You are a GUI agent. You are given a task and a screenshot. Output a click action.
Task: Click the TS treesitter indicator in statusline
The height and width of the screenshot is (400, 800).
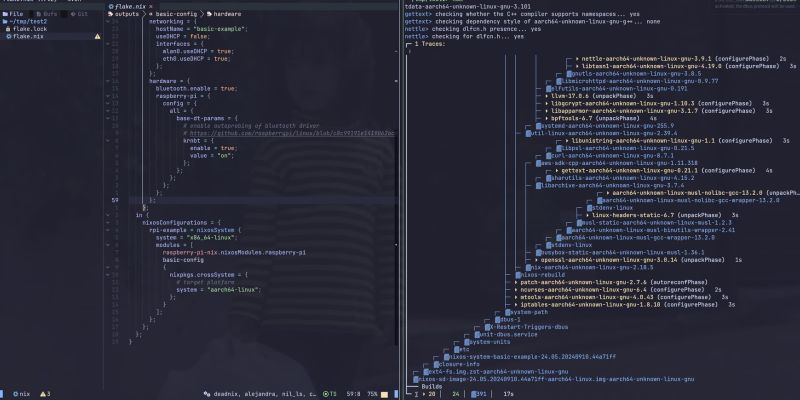pos(330,394)
